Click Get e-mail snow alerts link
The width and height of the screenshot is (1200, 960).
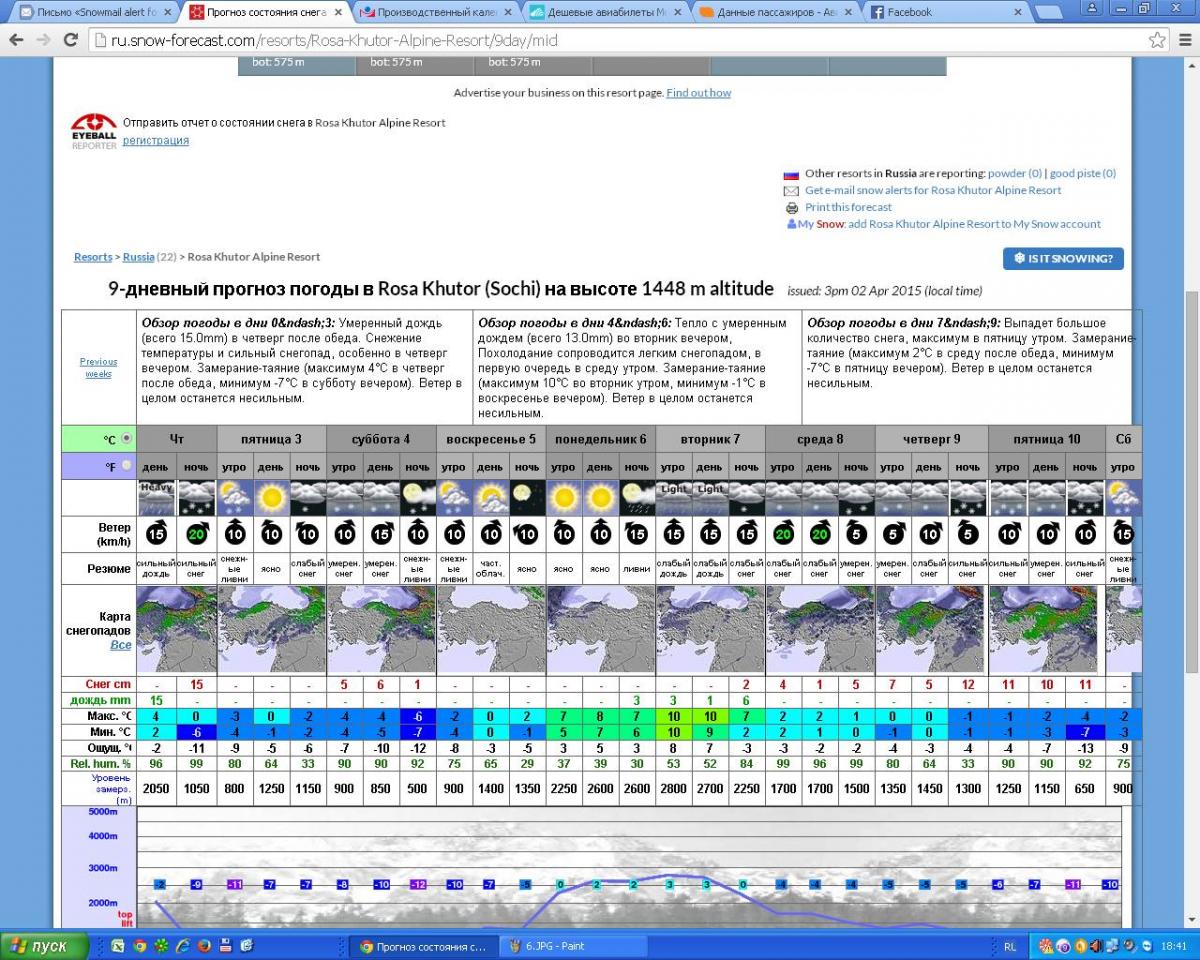click(933, 190)
